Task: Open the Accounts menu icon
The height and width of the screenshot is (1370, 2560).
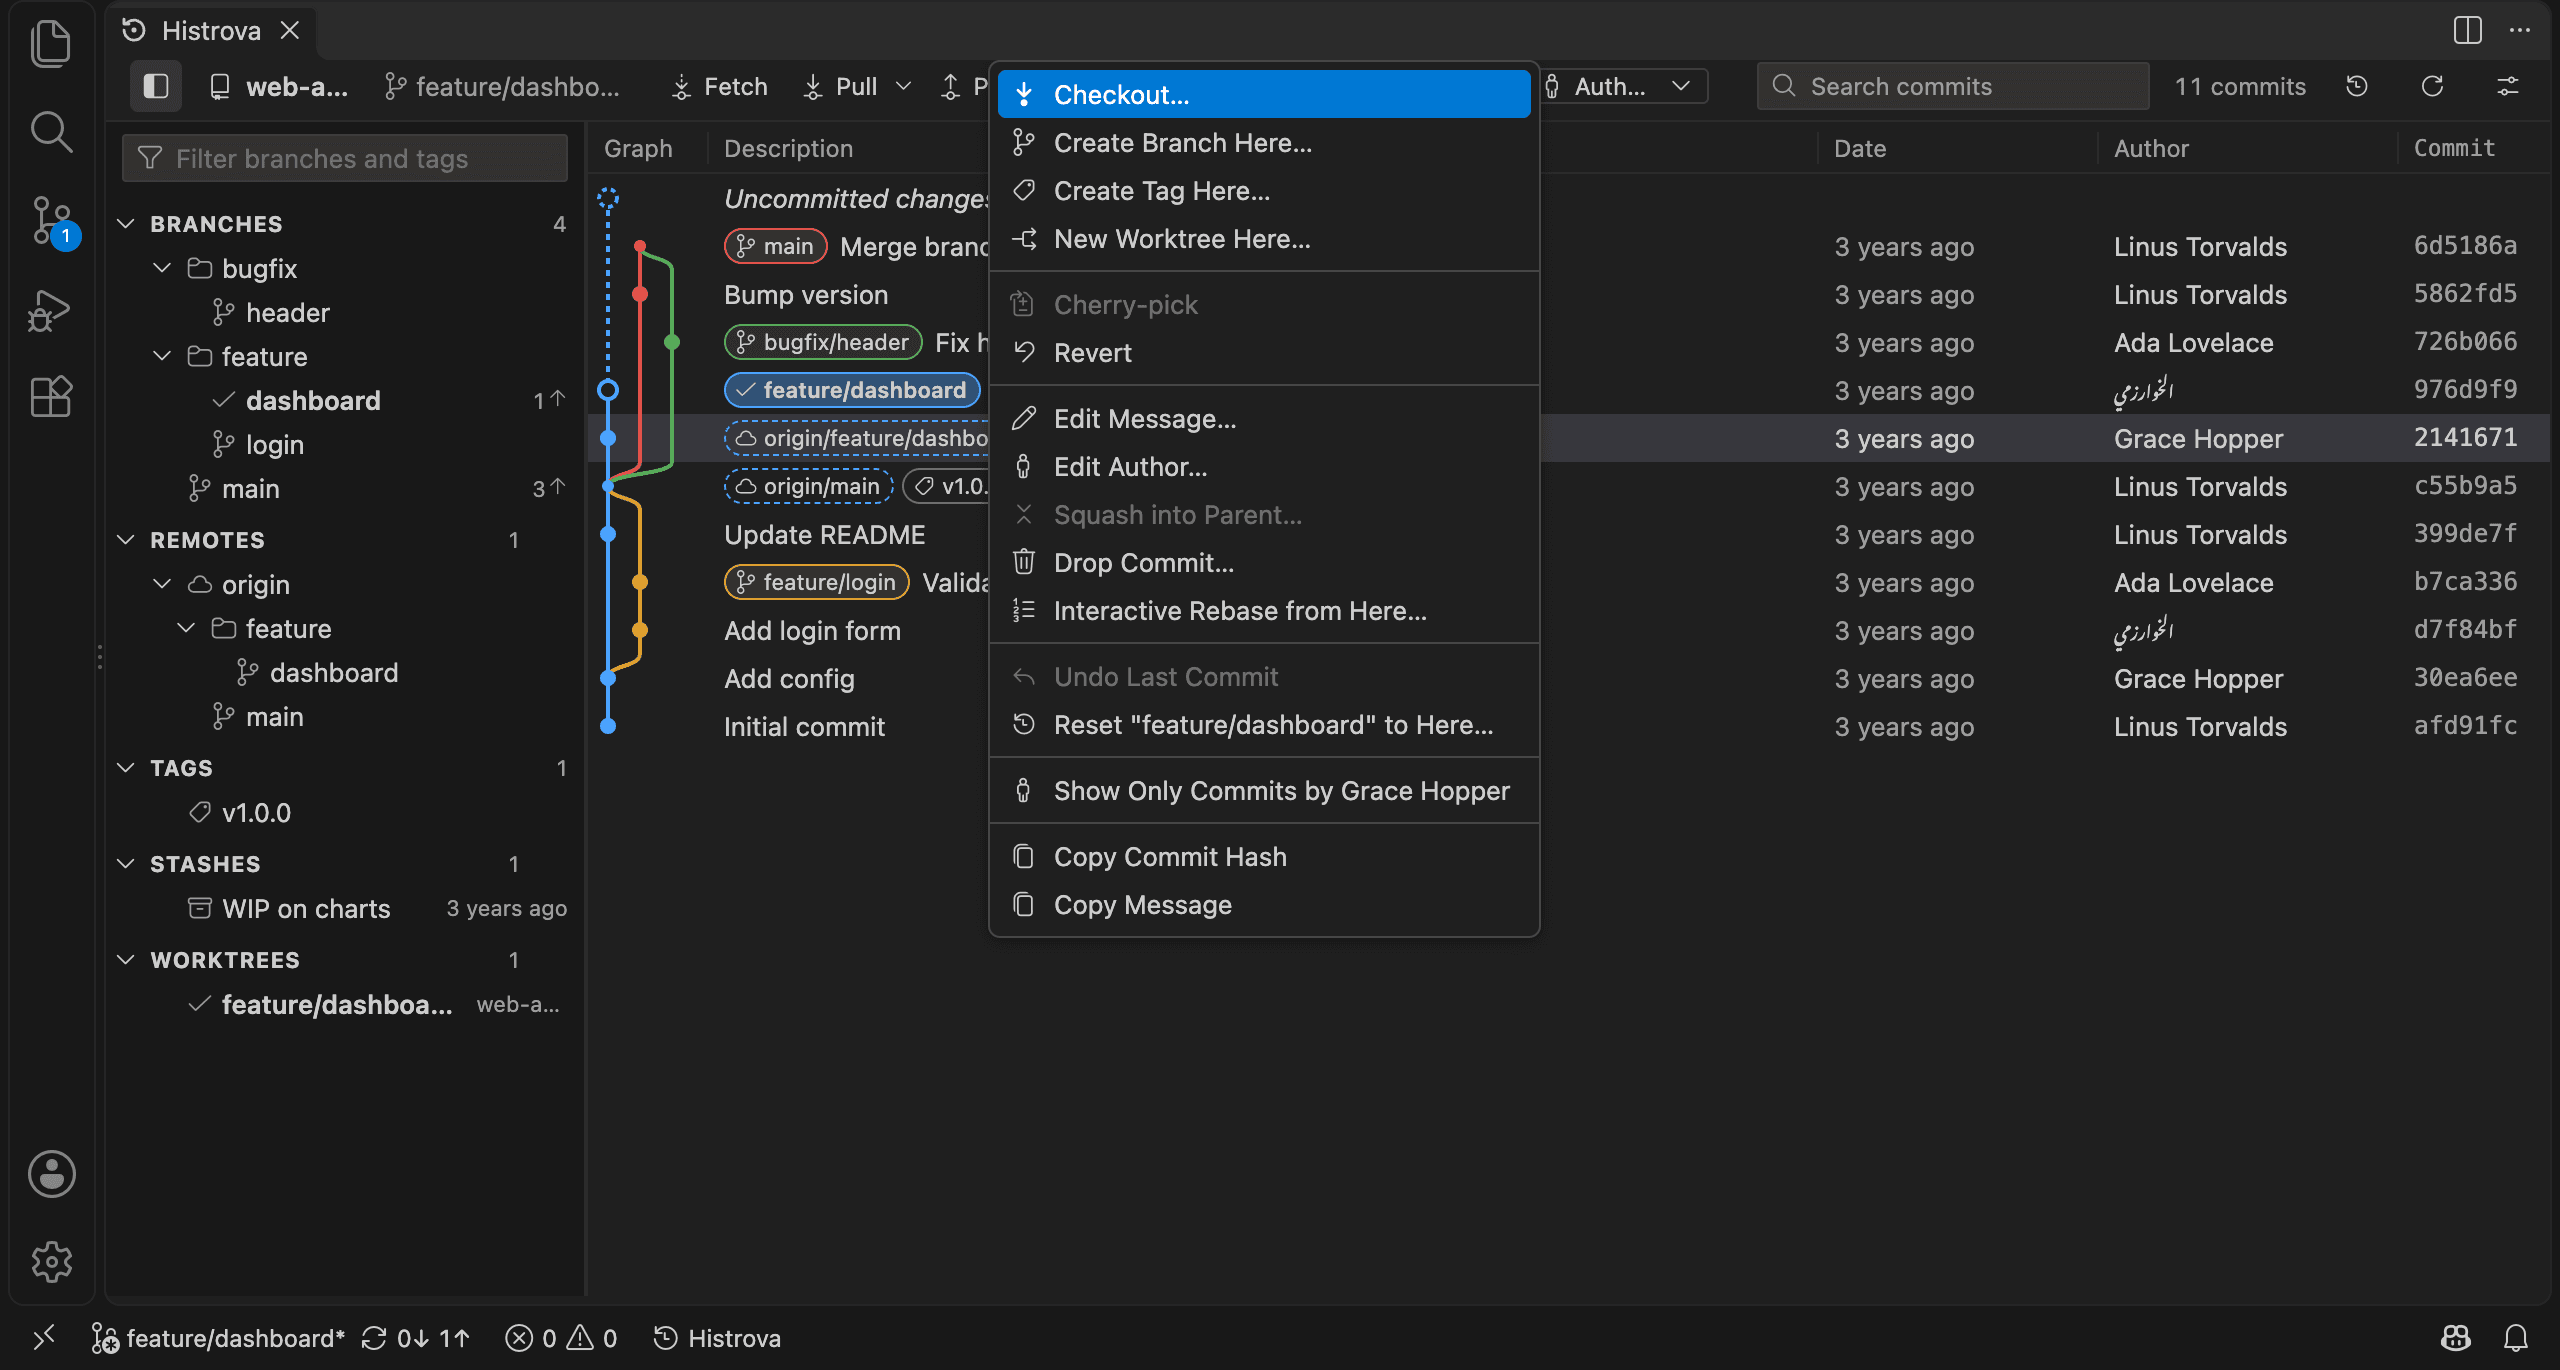Action: coord(51,1174)
